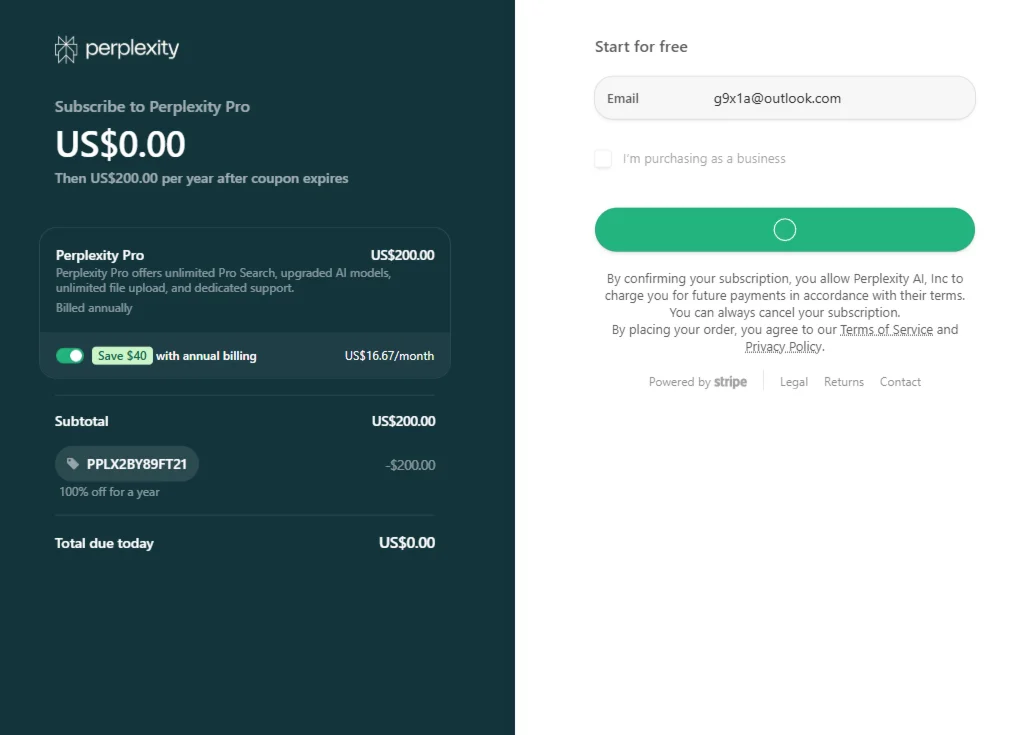Image resolution: width=1027 pixels, height=735 pixels.
Task: Click the Perplexity Pro product title
Action: tap(100, 255)
